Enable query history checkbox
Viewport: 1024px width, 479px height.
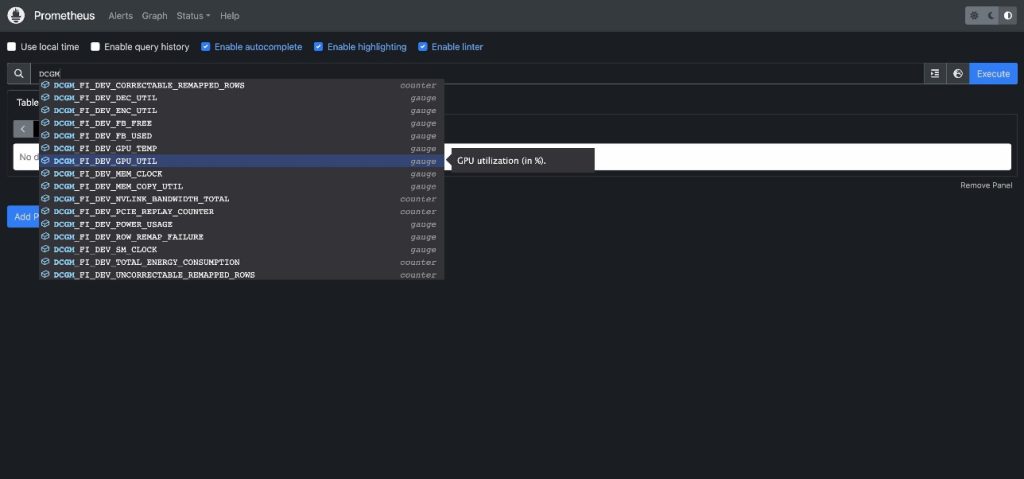pos(95,47)
